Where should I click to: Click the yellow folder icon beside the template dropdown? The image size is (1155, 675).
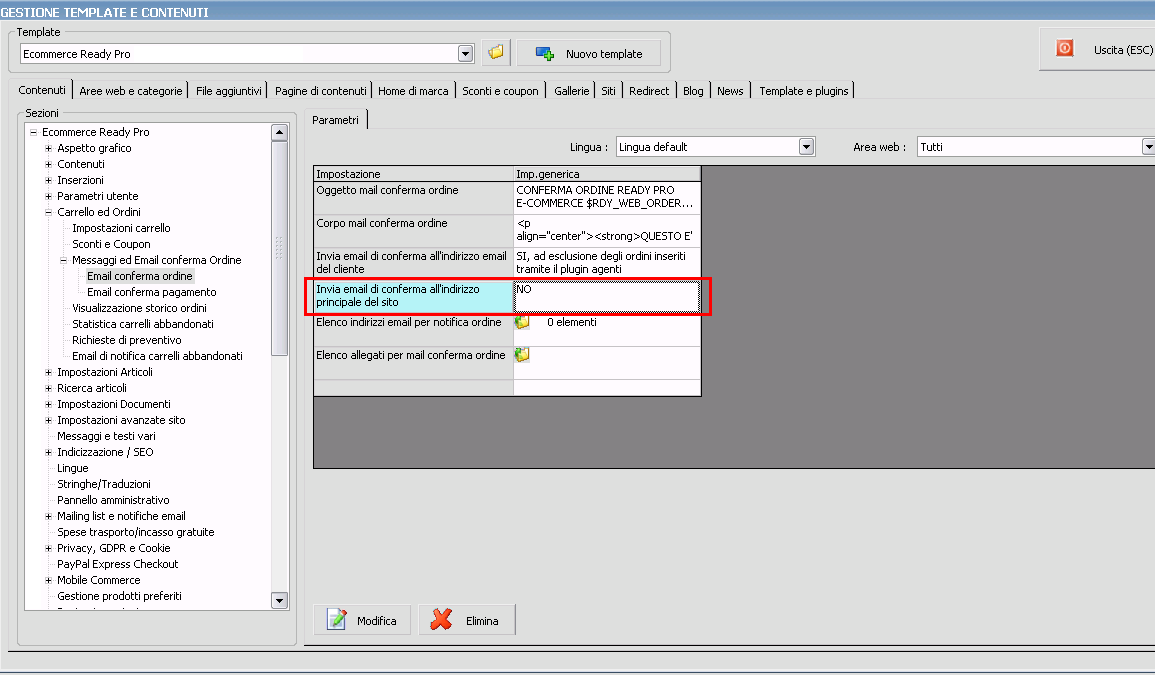496,52
